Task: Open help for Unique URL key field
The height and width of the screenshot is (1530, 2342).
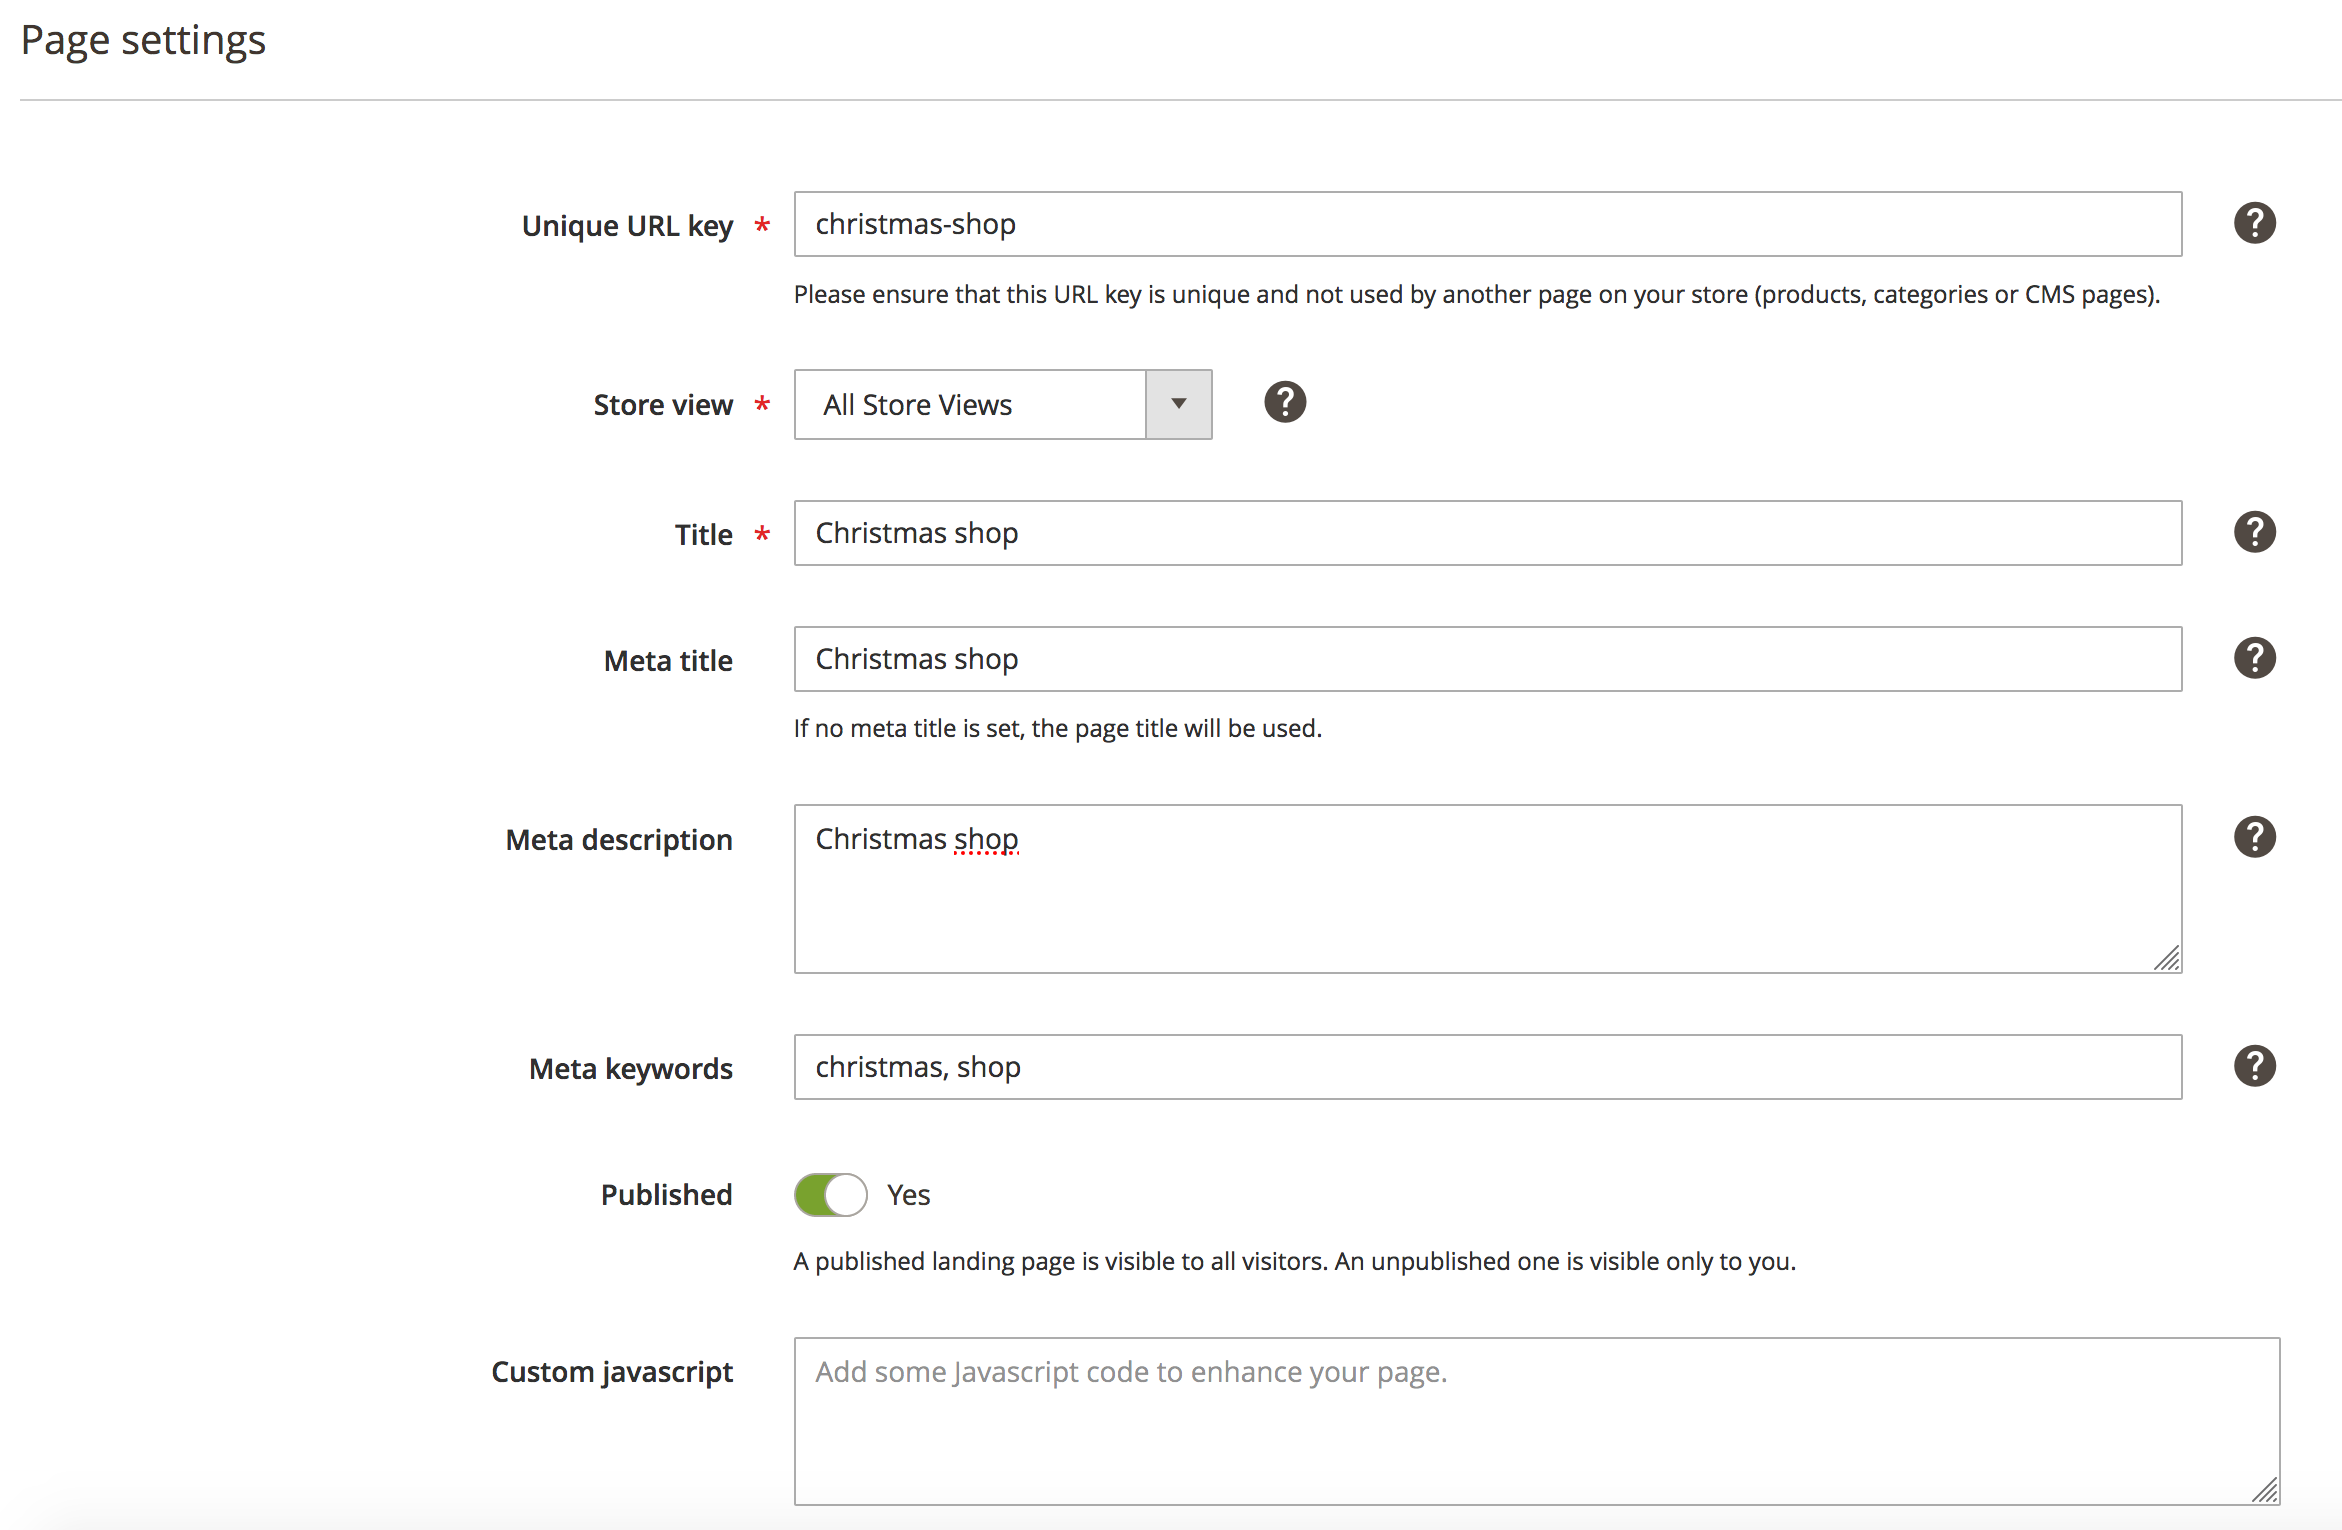Action: point(2254,222)
